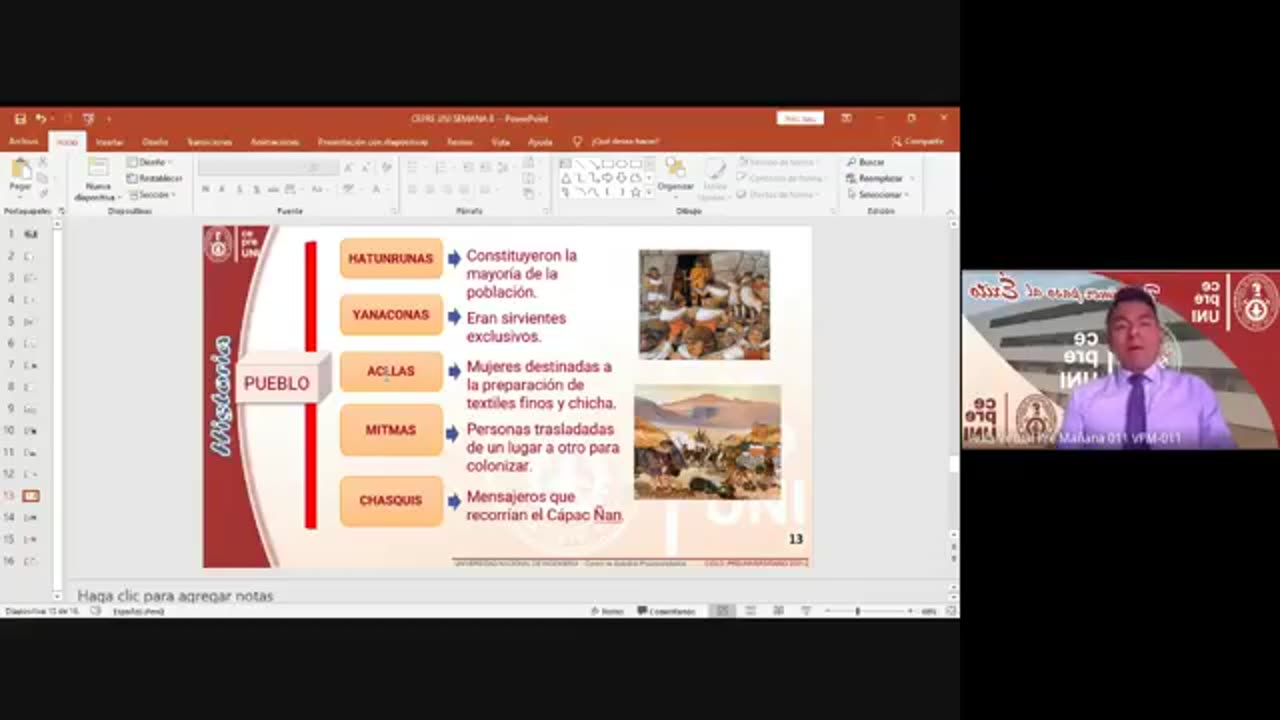Viewport: 1280px width, 720px height.
Task: Click the Comentarios button in status bar
Action: point(666,611)
